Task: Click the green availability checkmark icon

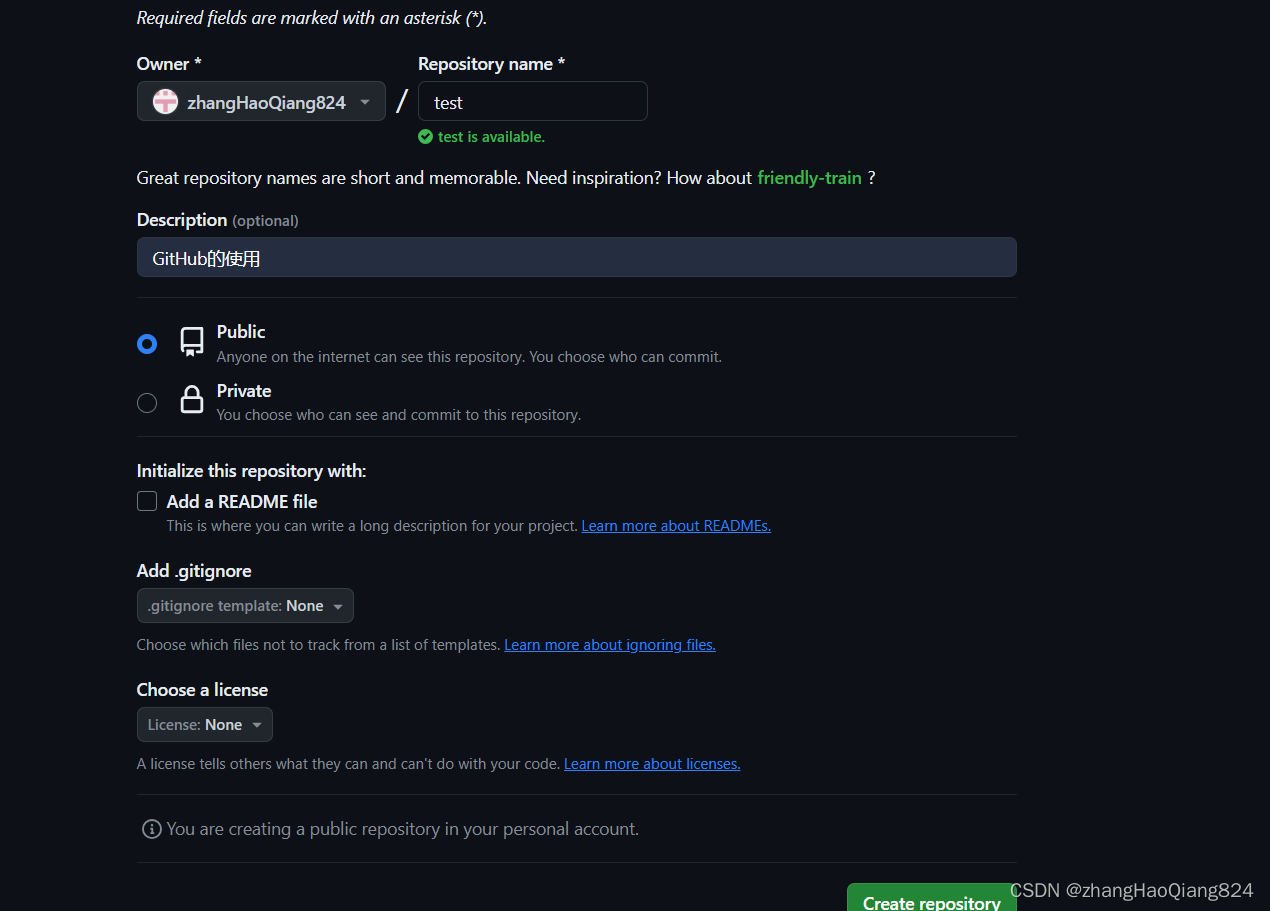Action: click(426, 137)
